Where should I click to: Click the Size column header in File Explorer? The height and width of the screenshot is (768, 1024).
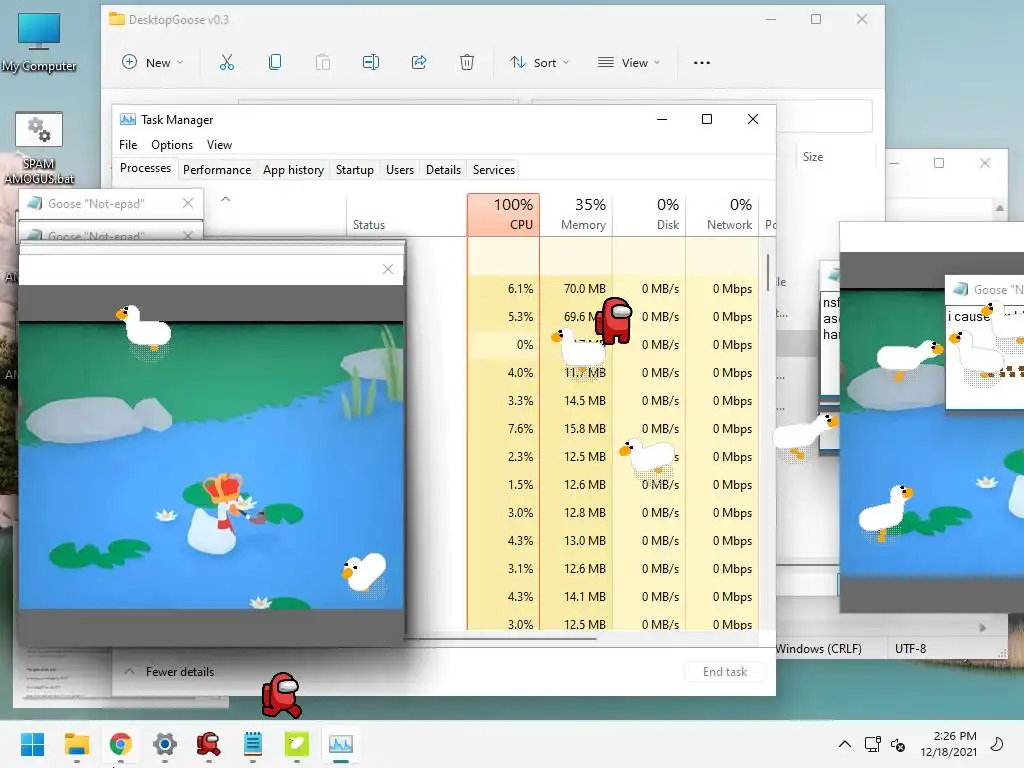pyautogui.click(x=812, y=157)
